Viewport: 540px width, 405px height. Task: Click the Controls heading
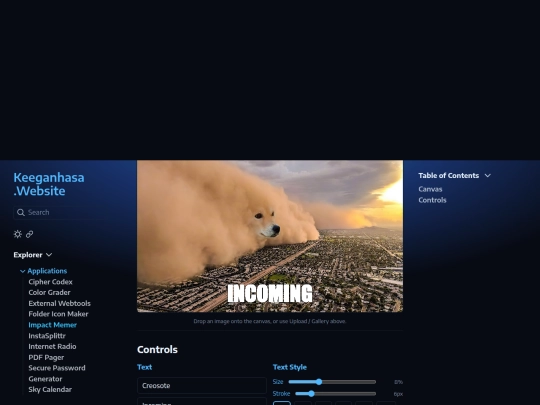click(157, 350)
